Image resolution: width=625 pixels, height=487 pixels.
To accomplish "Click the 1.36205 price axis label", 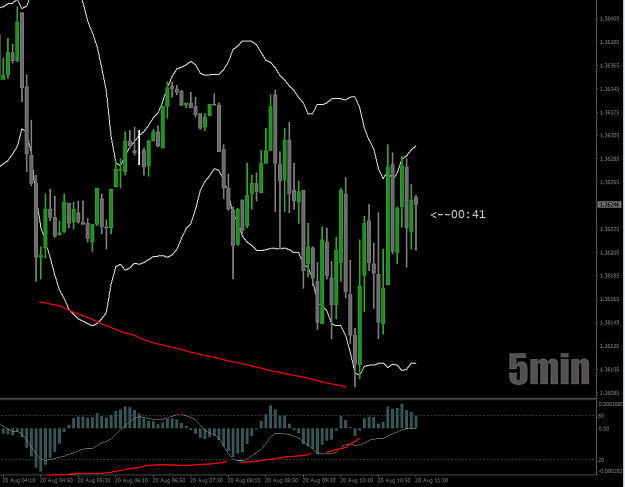I will [610, 252].
